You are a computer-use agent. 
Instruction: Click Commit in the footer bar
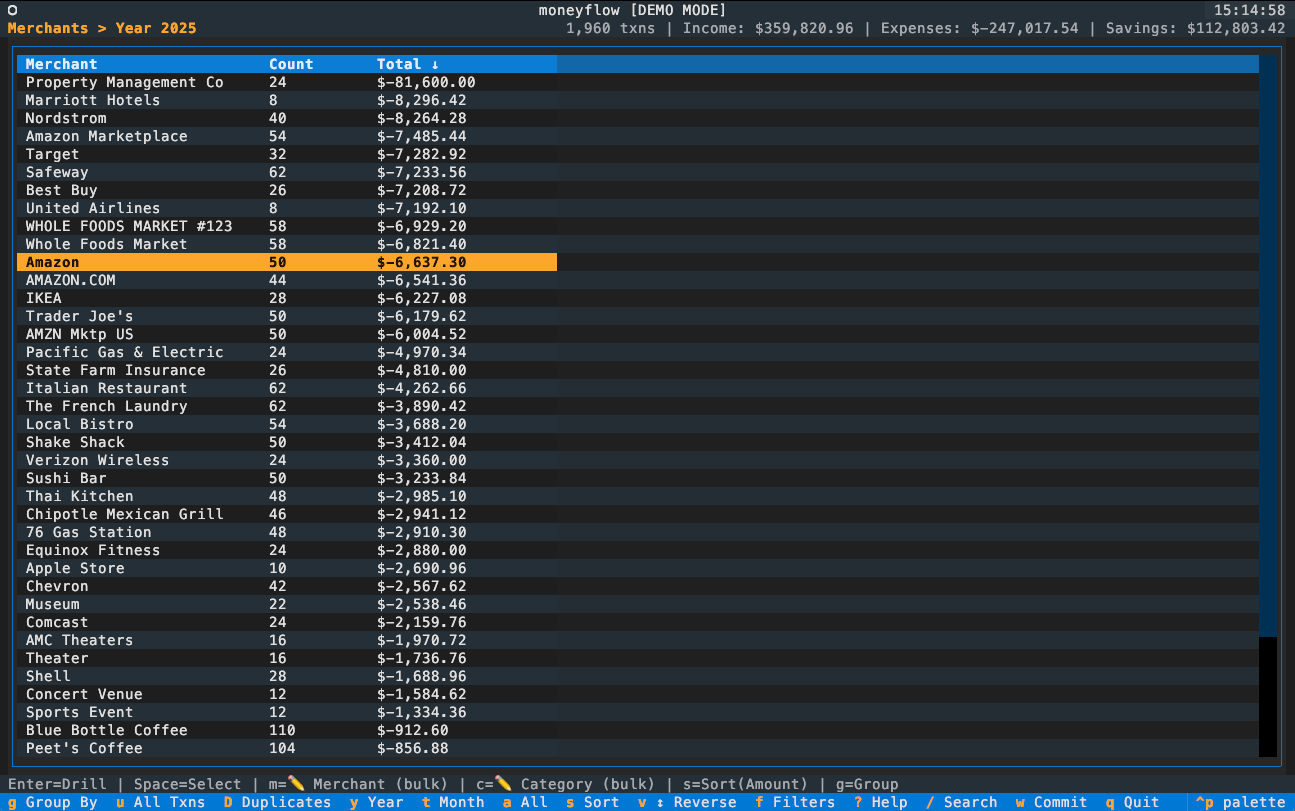(x=1052, y=802)
